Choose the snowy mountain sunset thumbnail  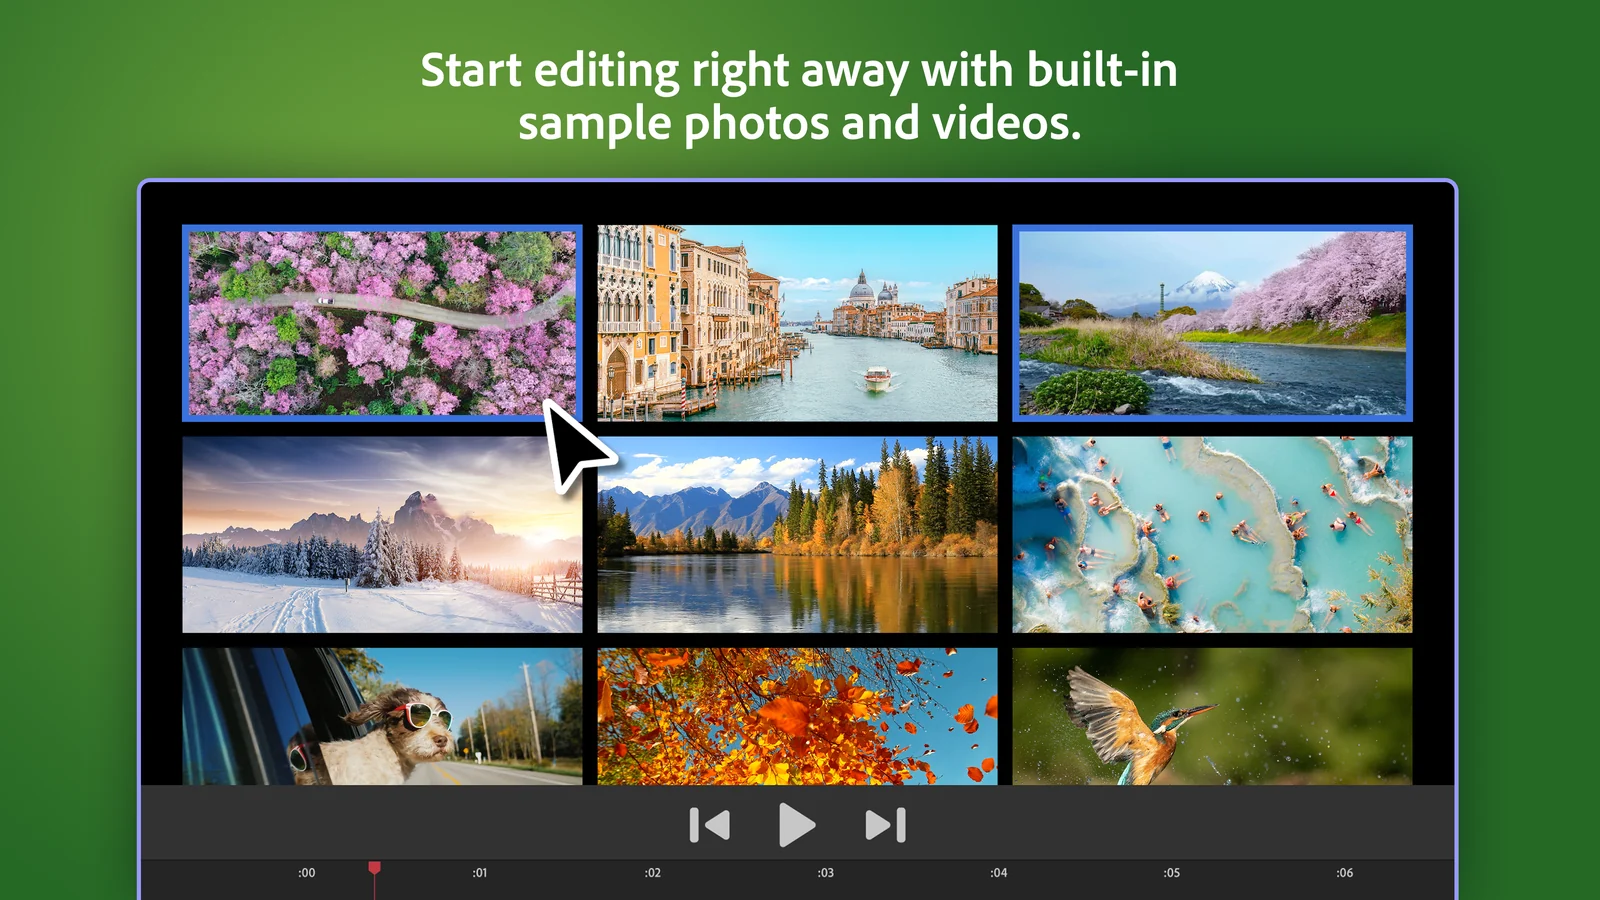pos(382,534)
